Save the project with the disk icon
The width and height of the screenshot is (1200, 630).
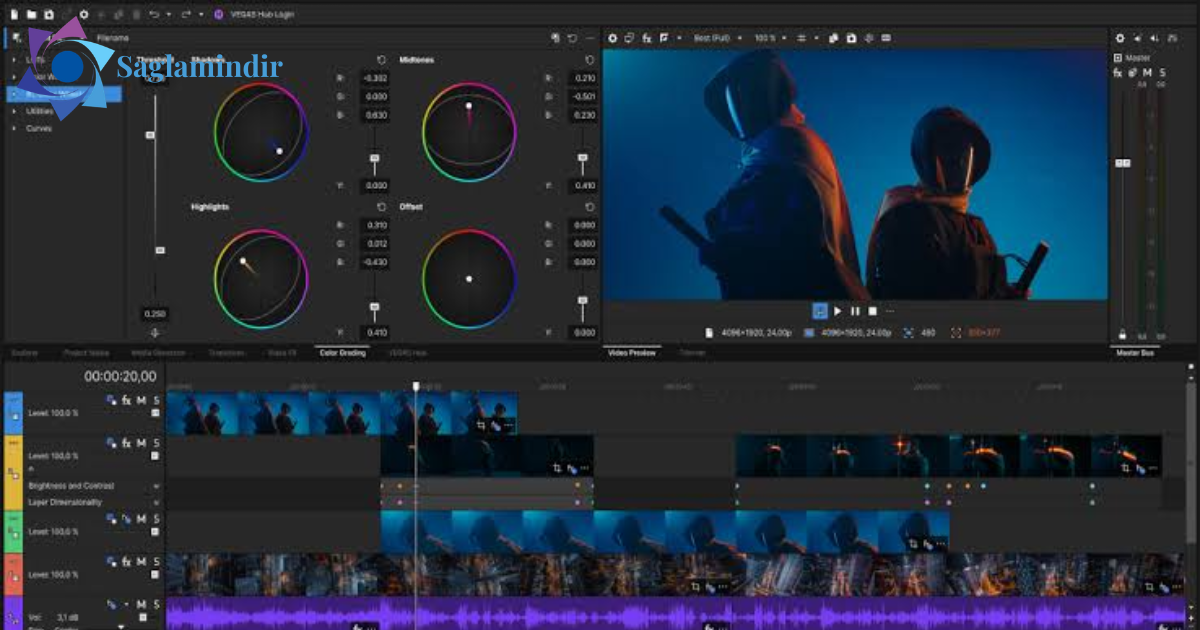(x=48, y=14)
